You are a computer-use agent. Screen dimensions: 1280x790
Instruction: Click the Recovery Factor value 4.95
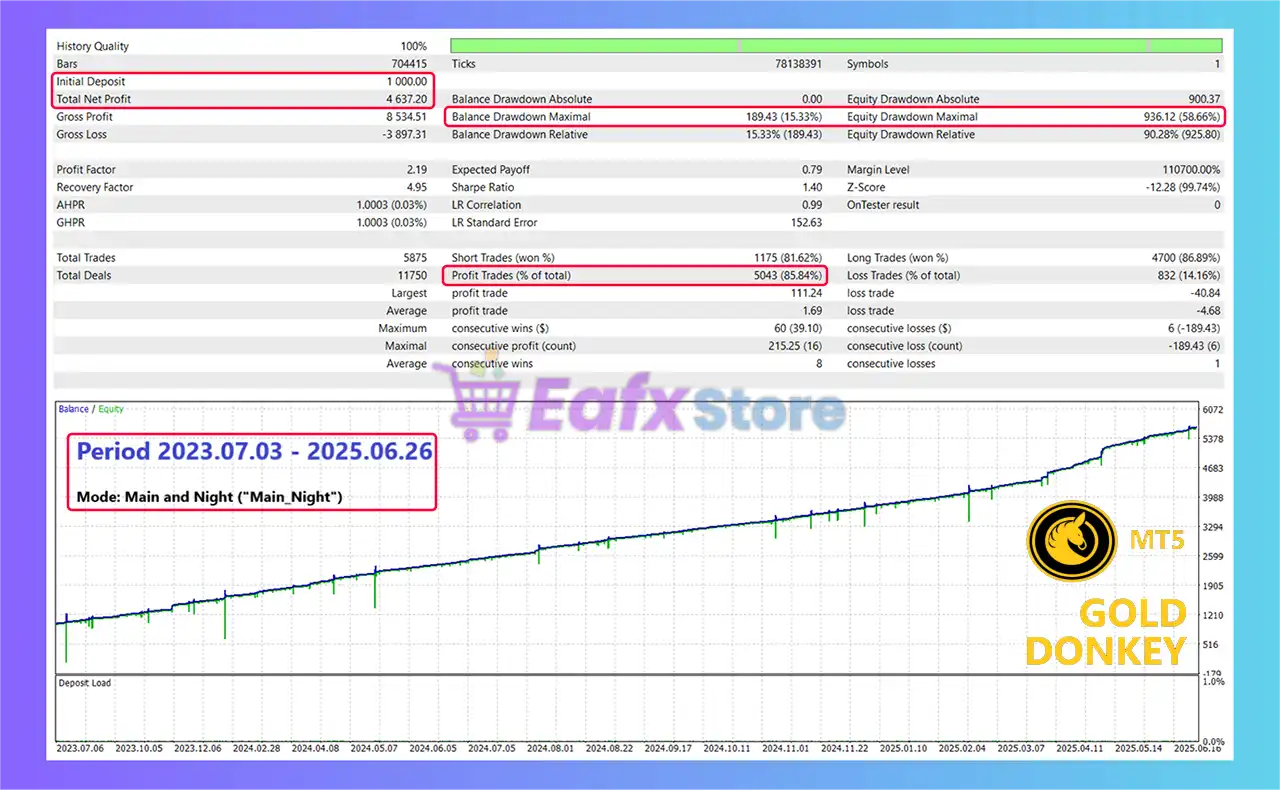coord(416,187)
